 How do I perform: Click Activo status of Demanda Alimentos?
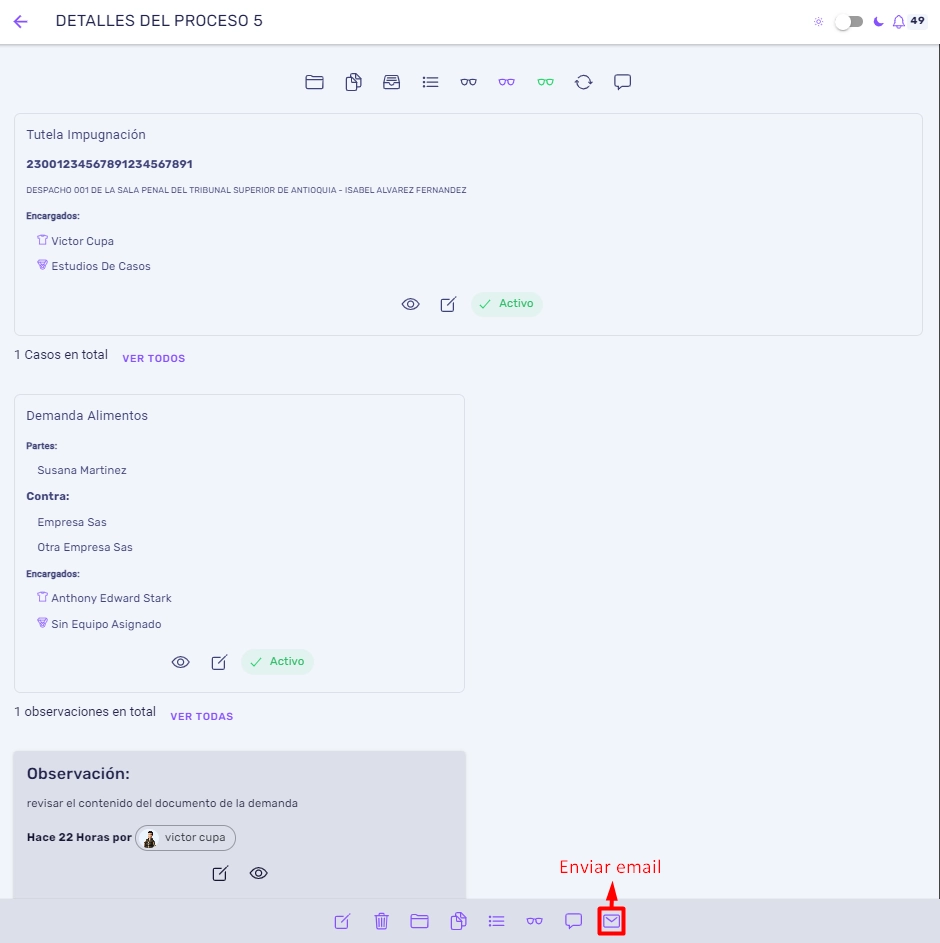tap(277, 662)
